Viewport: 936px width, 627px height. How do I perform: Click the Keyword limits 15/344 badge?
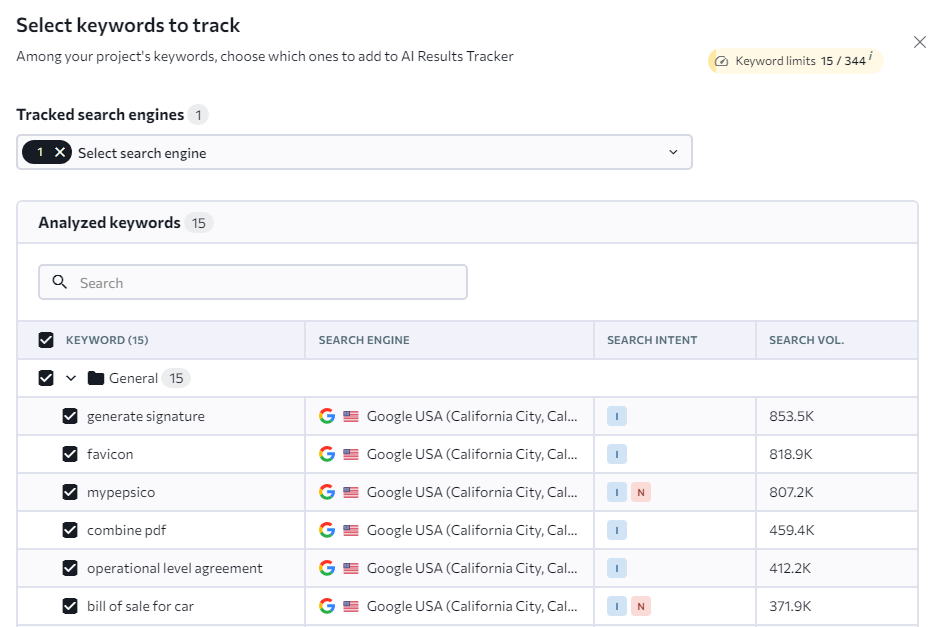click(794, 61)
